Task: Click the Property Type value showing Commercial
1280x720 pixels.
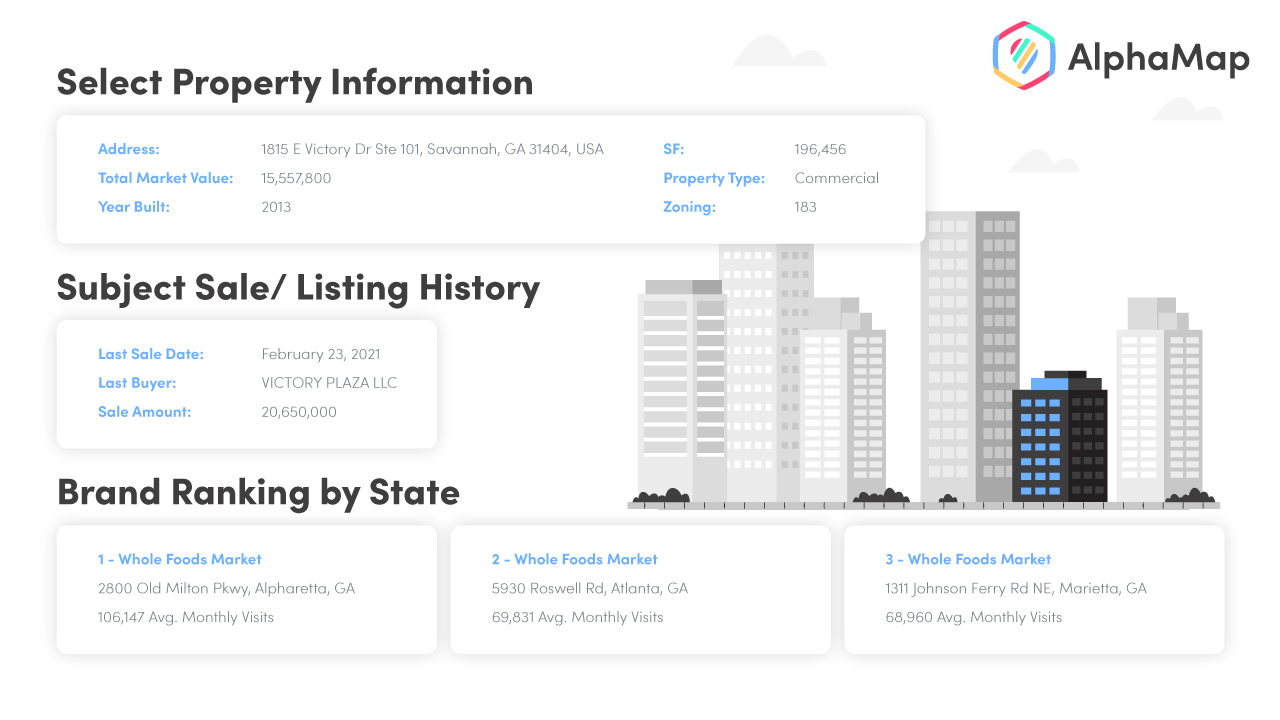Action: click(837, 178)
